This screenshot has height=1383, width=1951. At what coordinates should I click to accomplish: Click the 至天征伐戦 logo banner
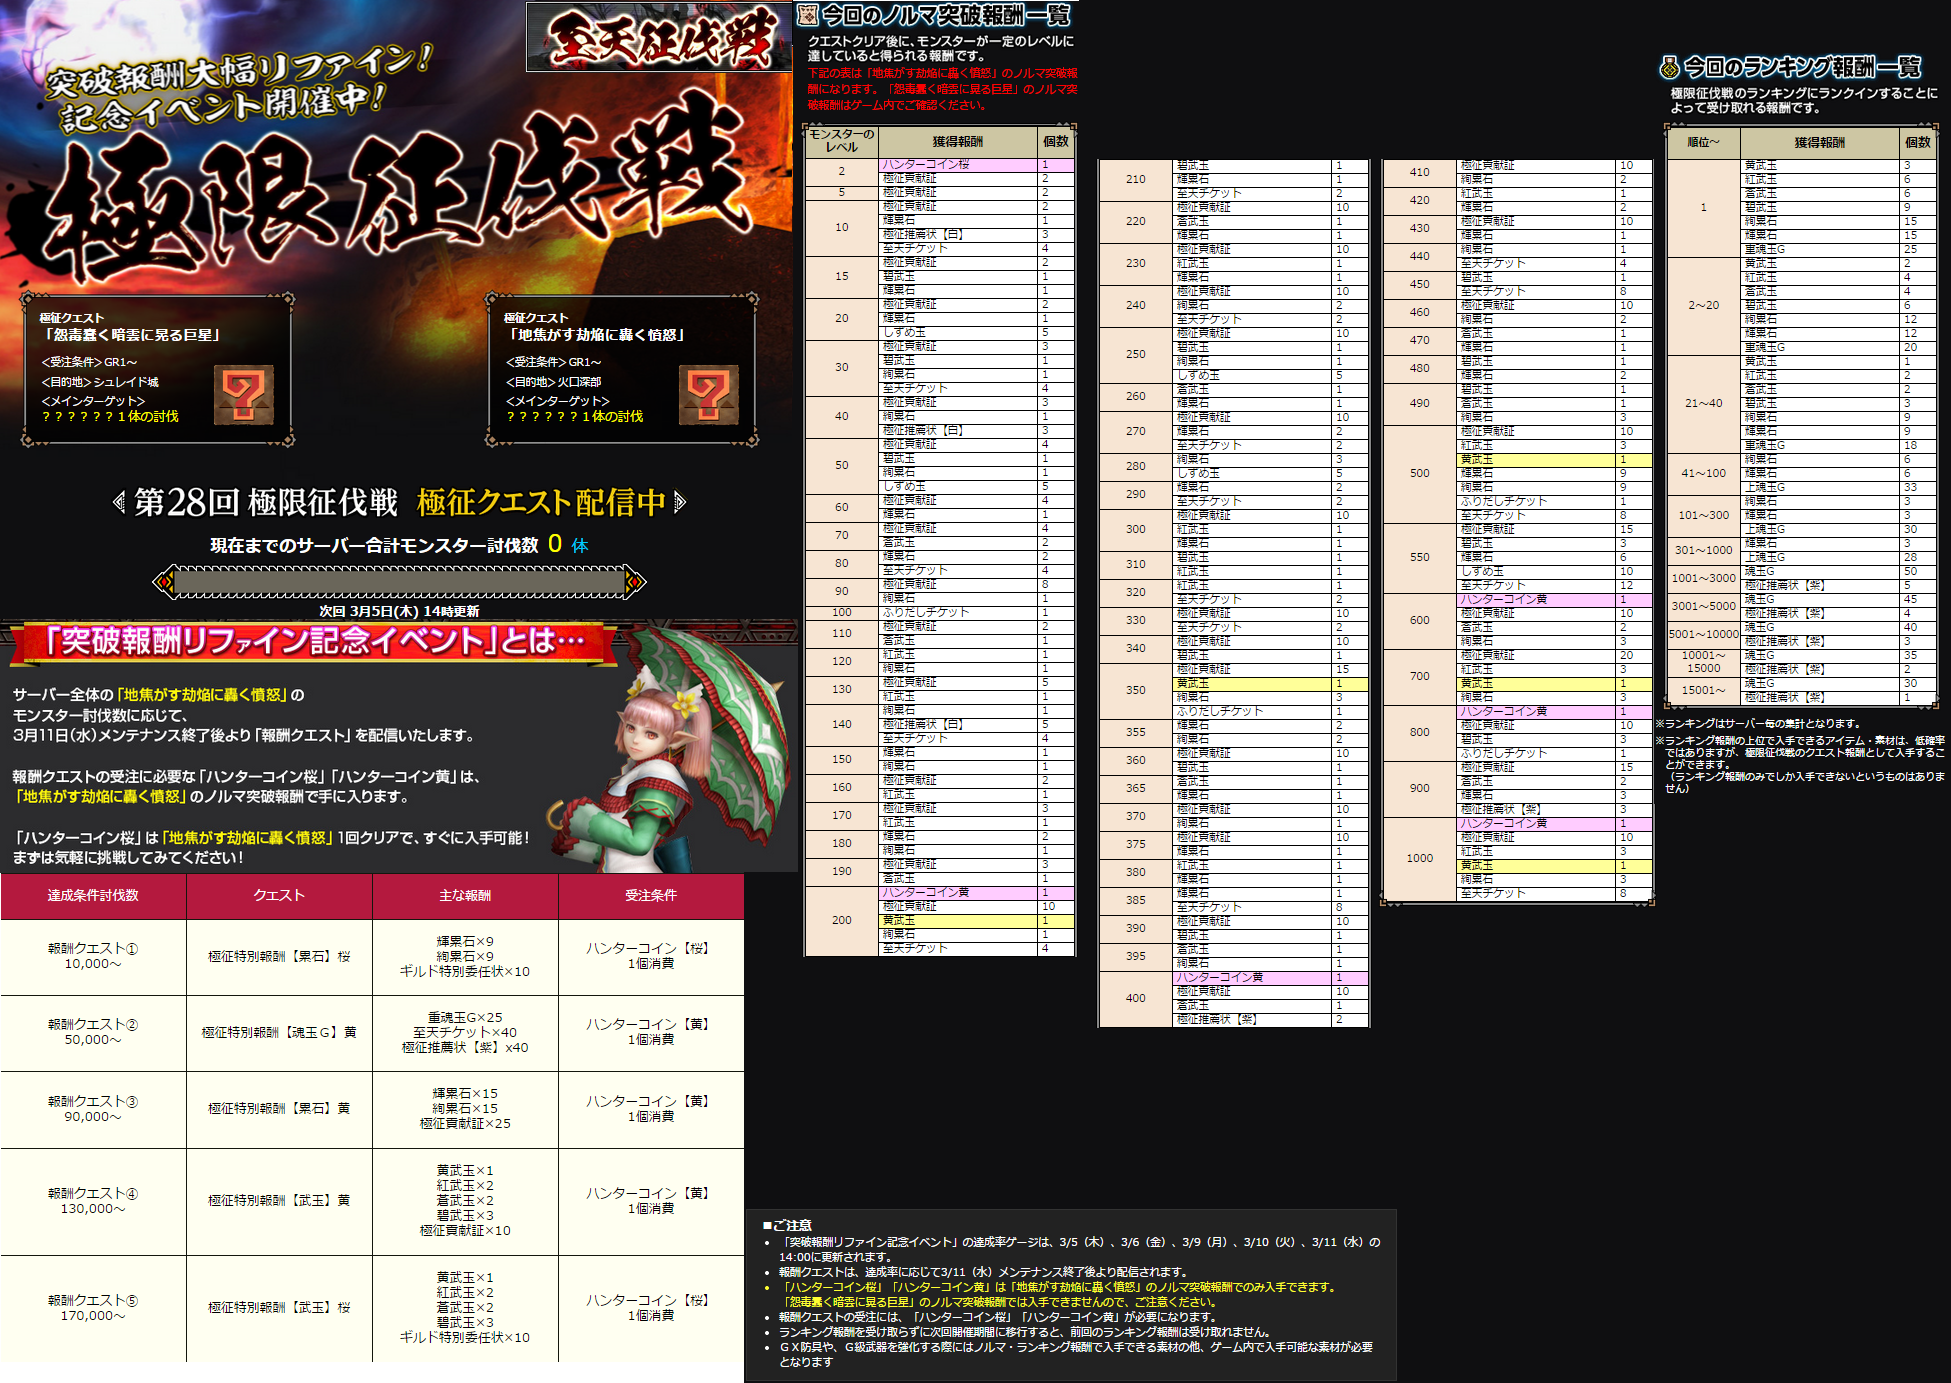pyautogui.click(x=659, y=37)
